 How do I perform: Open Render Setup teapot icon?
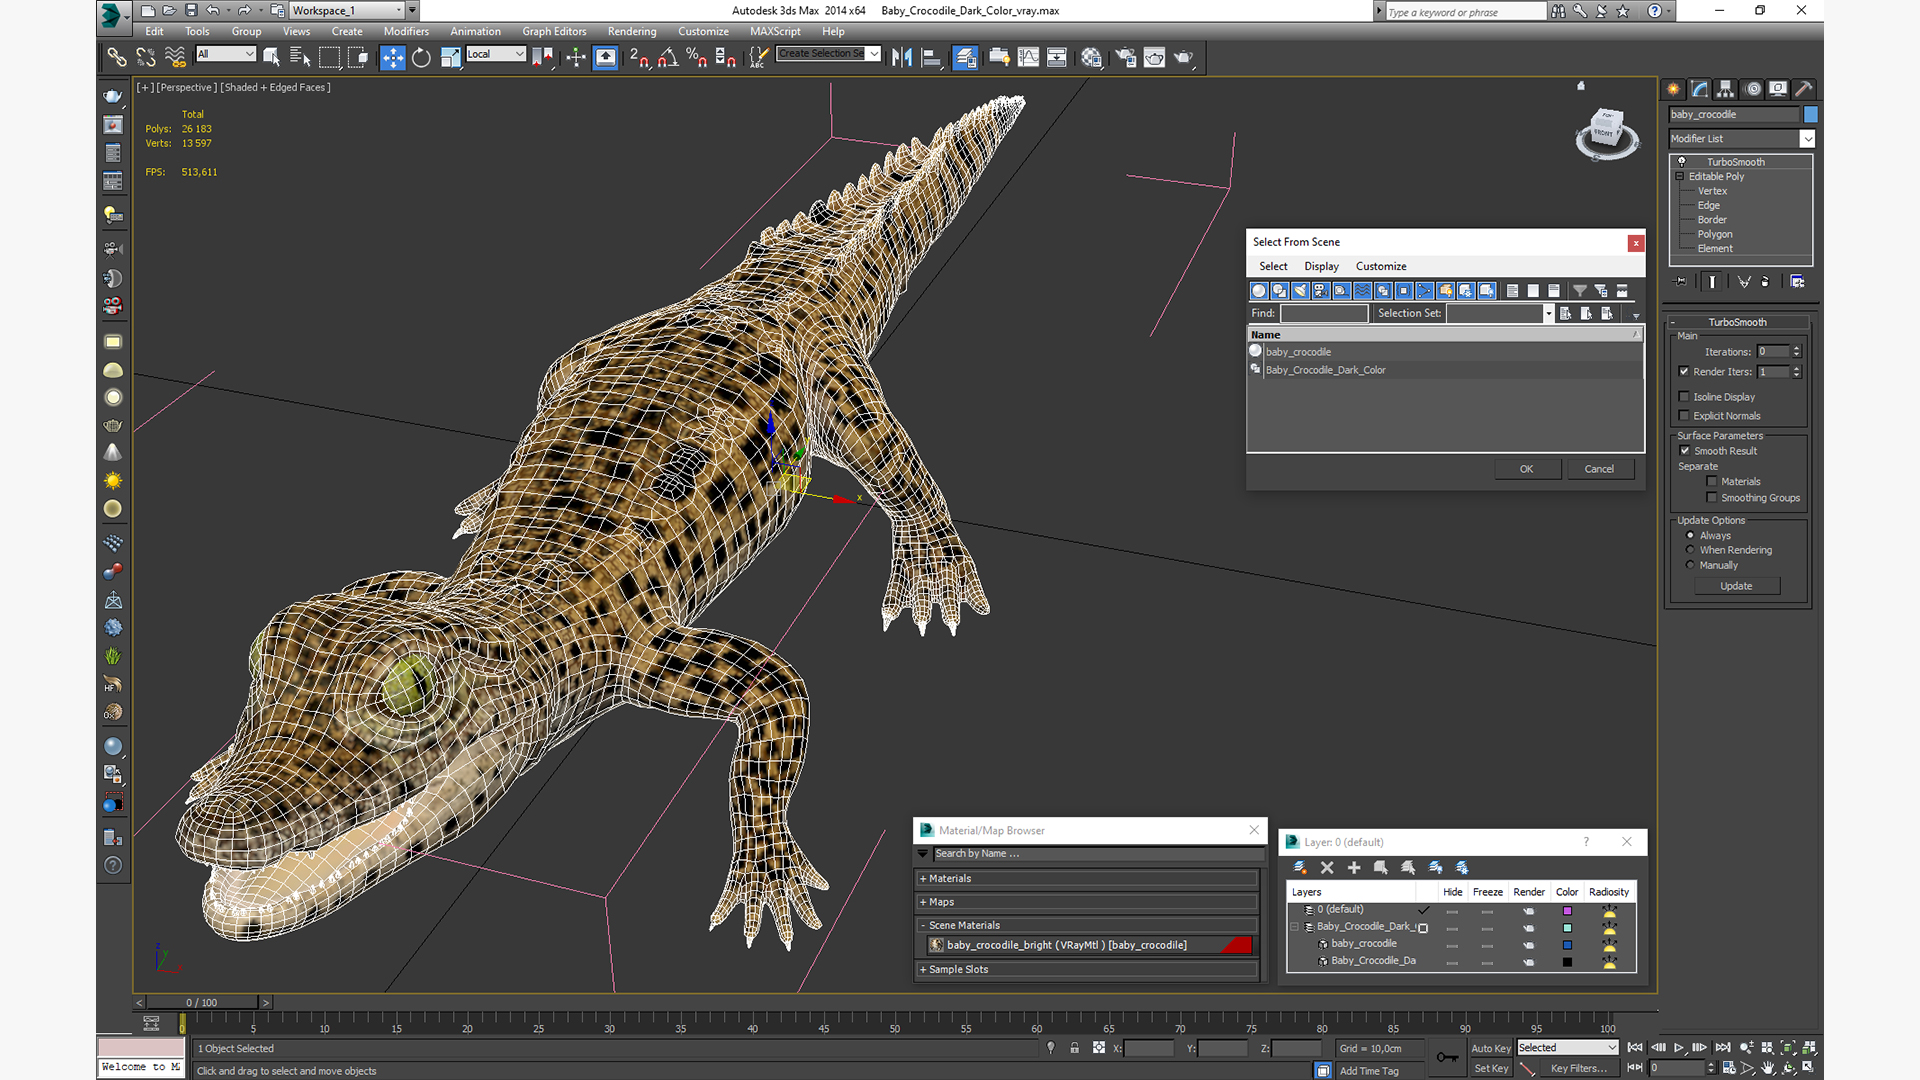[x=1125, y=58]
